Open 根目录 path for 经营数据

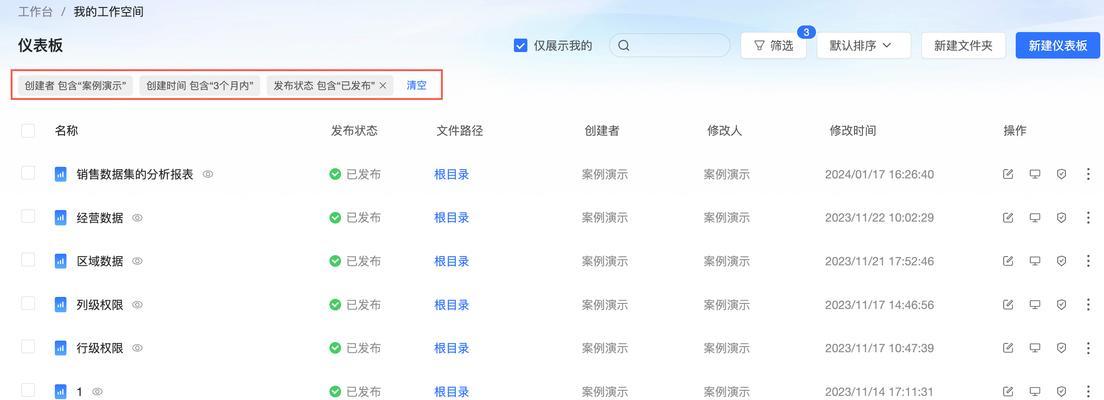tap(451, 218)
